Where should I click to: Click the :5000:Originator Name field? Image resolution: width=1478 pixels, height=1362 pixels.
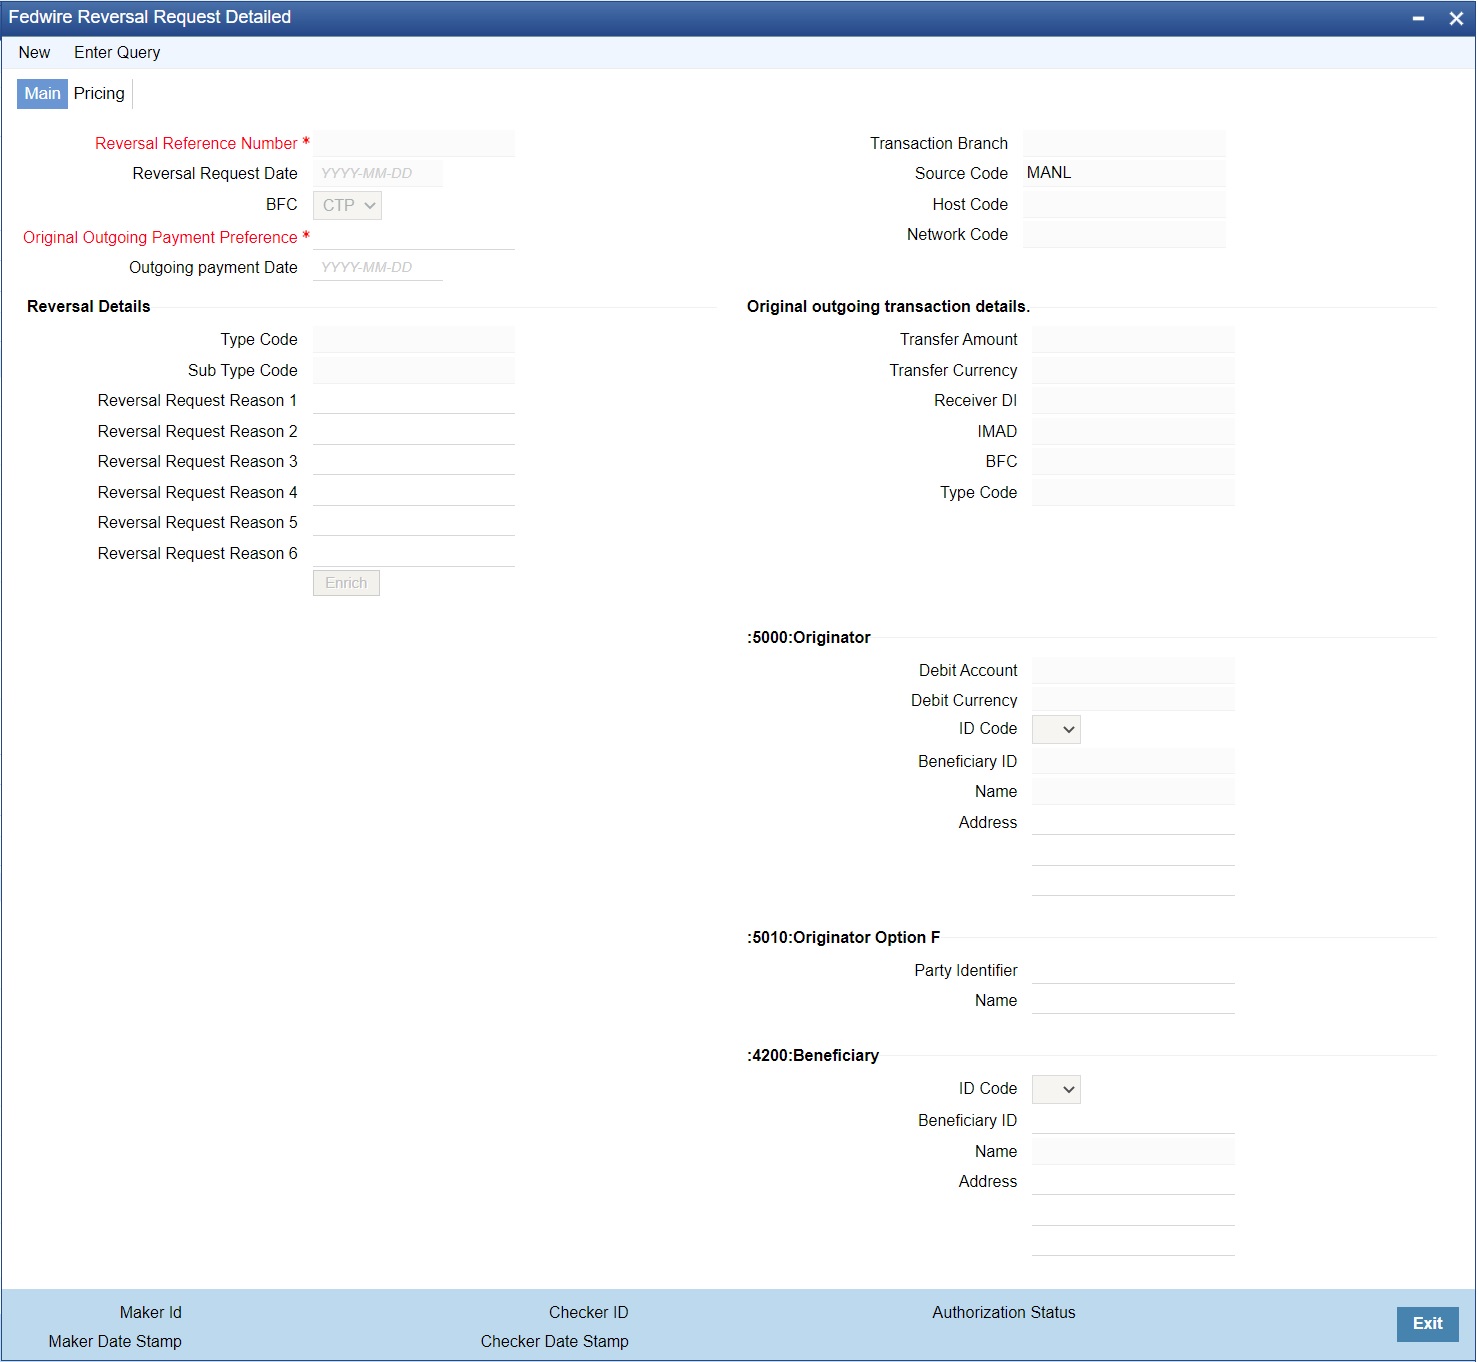[1133, 791]
